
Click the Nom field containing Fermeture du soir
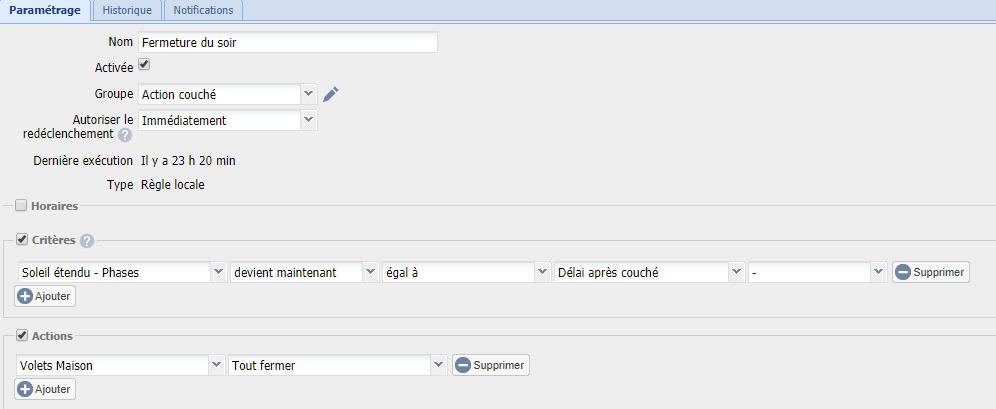[288, 43]
